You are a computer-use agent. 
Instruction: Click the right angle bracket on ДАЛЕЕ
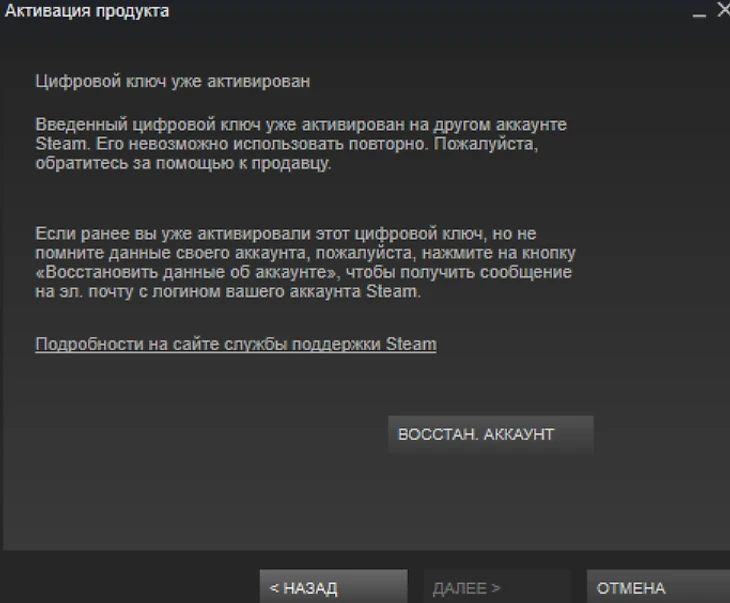click(x=496, y=588)
